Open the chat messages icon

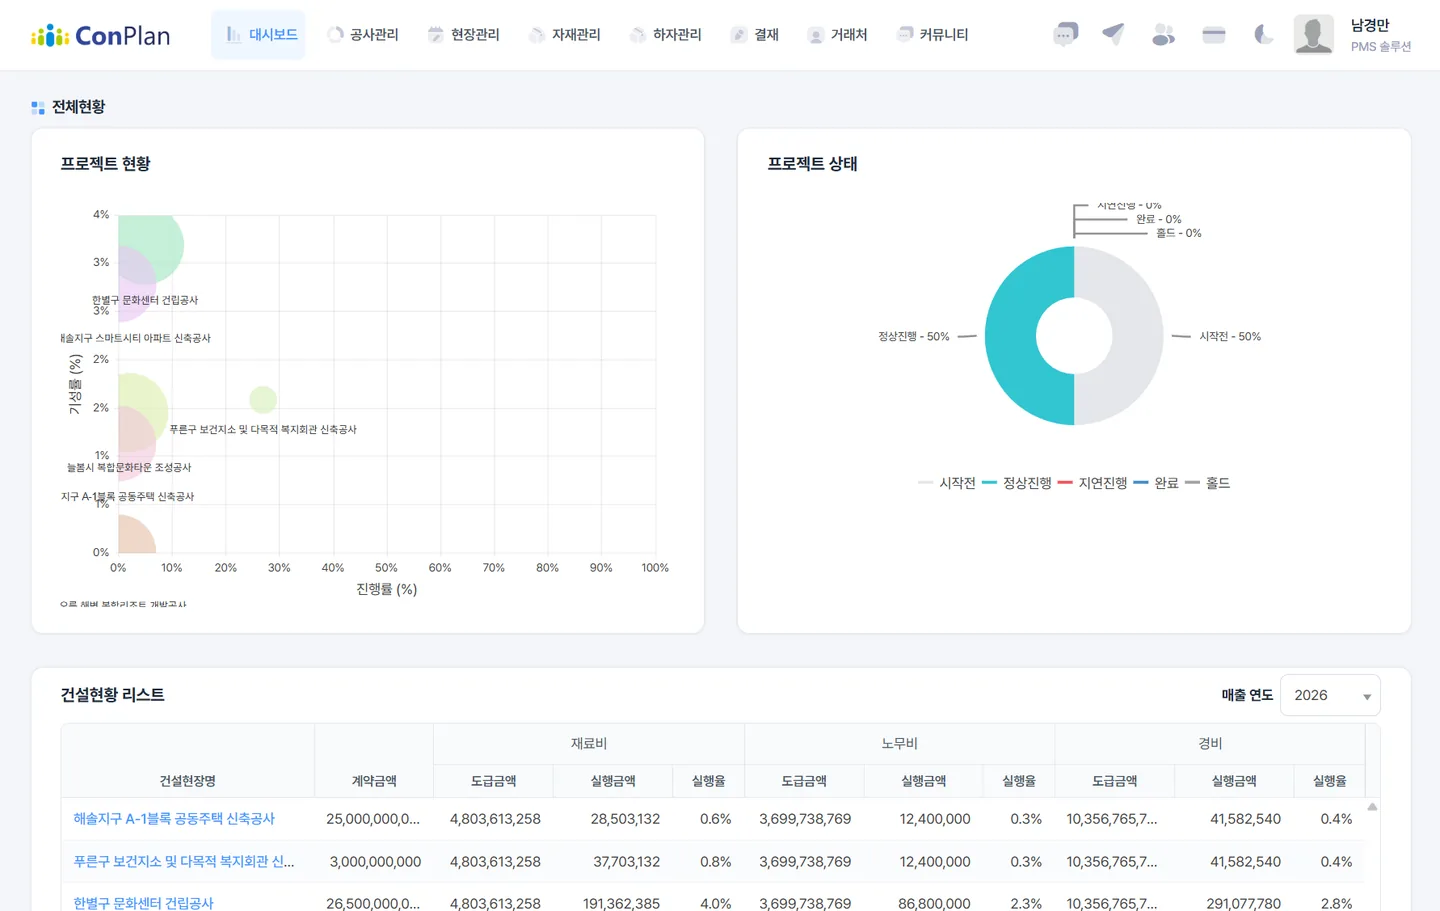click(x=1065, y=35)
